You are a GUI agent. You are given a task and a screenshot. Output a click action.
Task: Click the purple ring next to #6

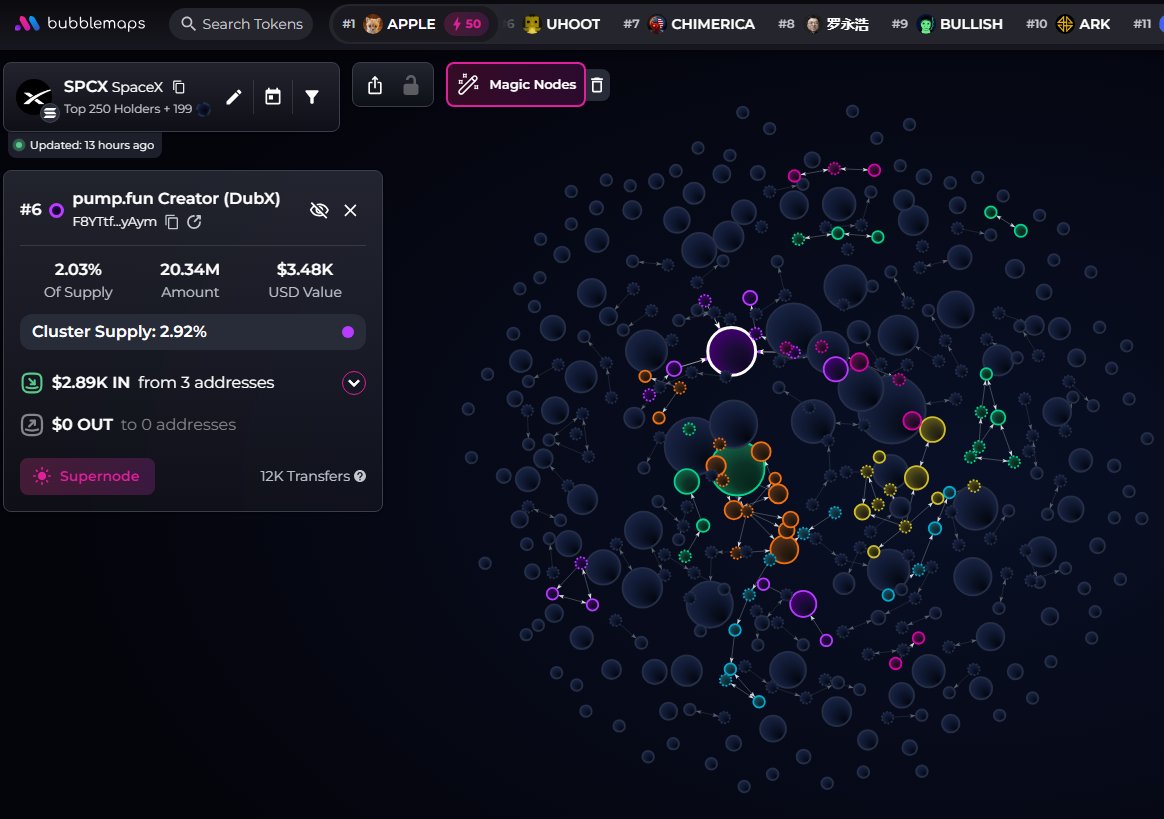pos(56,210)
